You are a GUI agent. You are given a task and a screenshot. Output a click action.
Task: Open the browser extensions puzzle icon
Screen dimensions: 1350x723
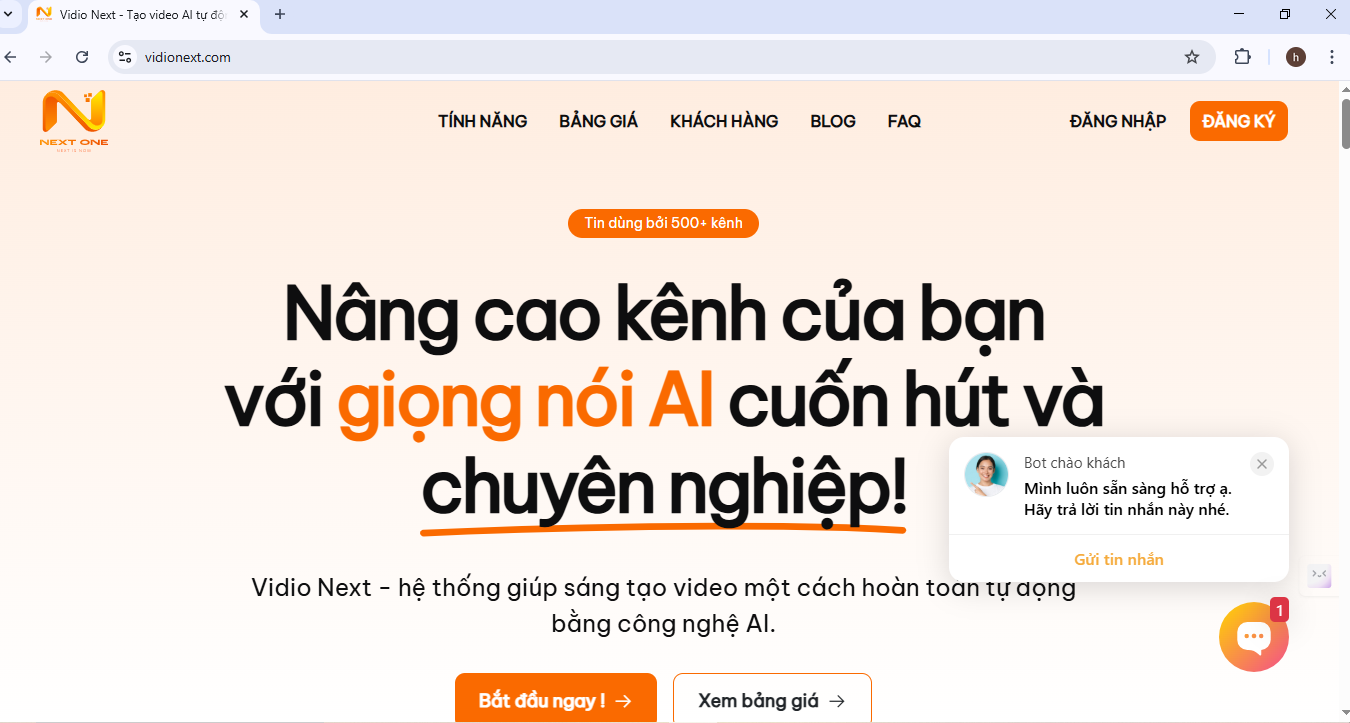coord(1243,57)
